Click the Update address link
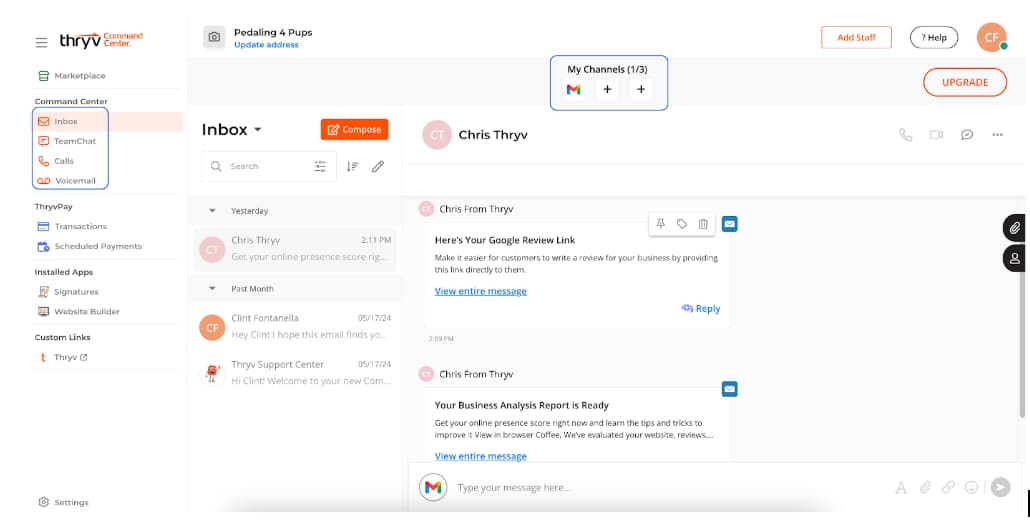Image resolution: width=1030 pixels, height=522 pixels. 266,45
